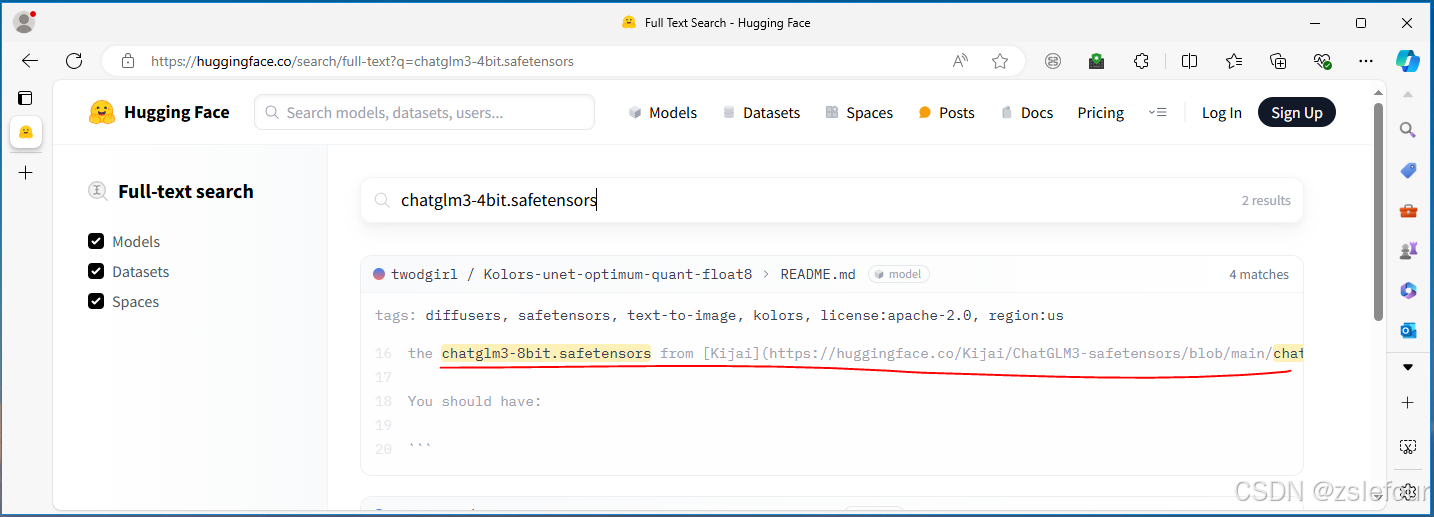Launch Copilot from the toolbar corner
The width and height of the screenshot is (1434, 517).
(x=1408, y=61)
